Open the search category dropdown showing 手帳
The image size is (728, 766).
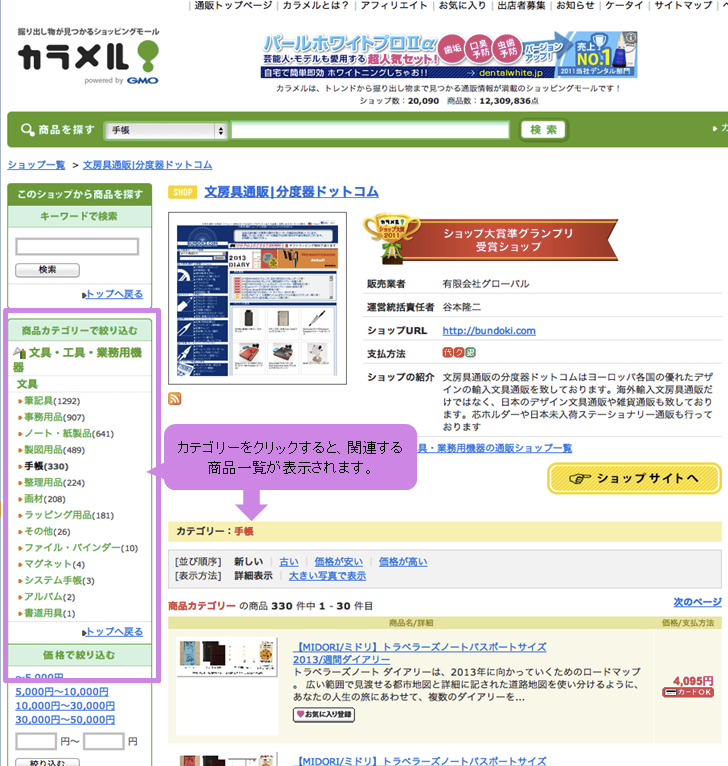[x=166, y=130]
